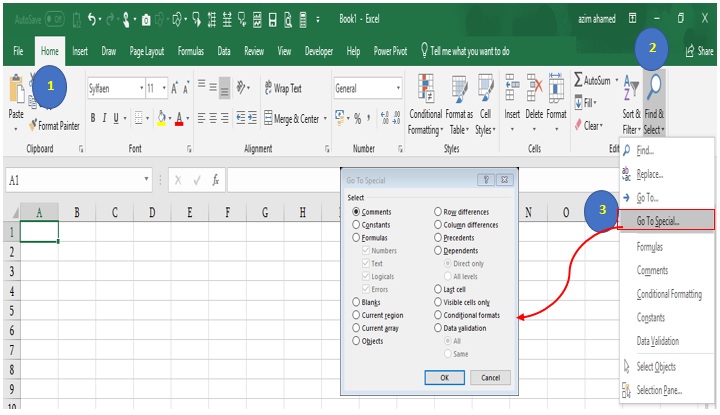Select Current region option

pyautogui.click(x=356, y=314)
